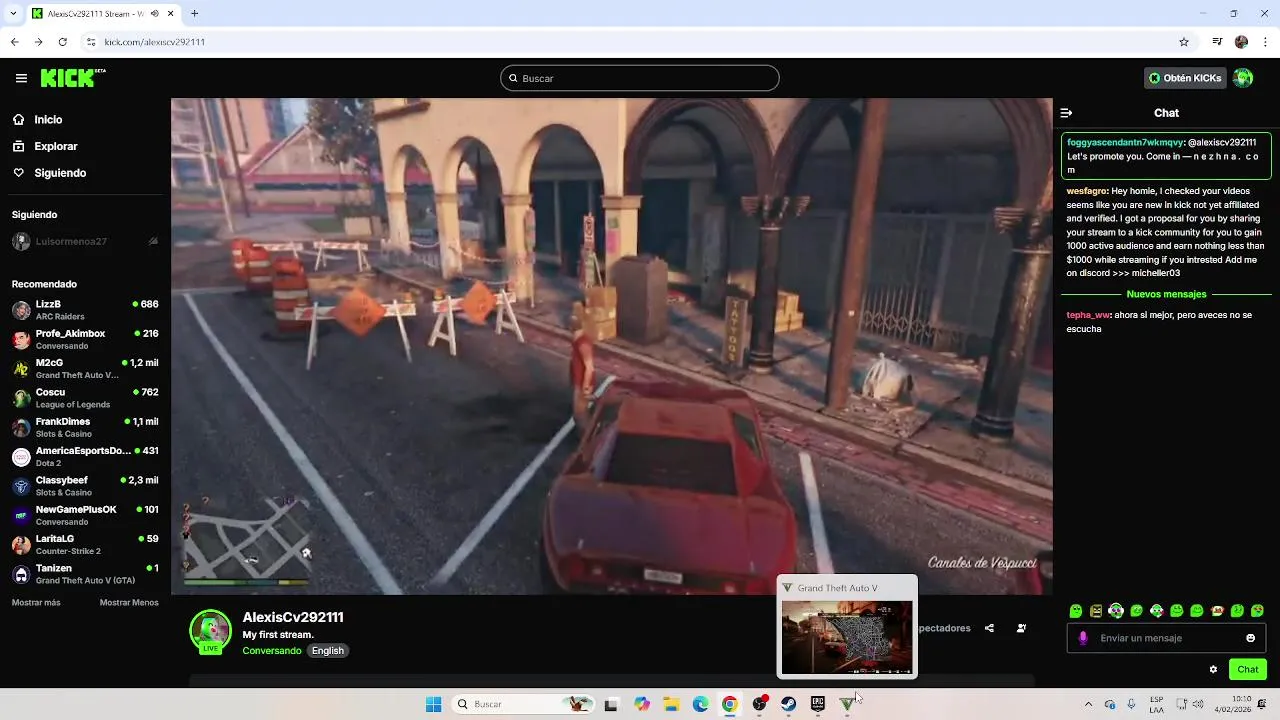Image resolution: width=1280 pixels, height=720 pixels.
Task: Click Mostrar más under recommended channels
Action: (x=36, y=602)
